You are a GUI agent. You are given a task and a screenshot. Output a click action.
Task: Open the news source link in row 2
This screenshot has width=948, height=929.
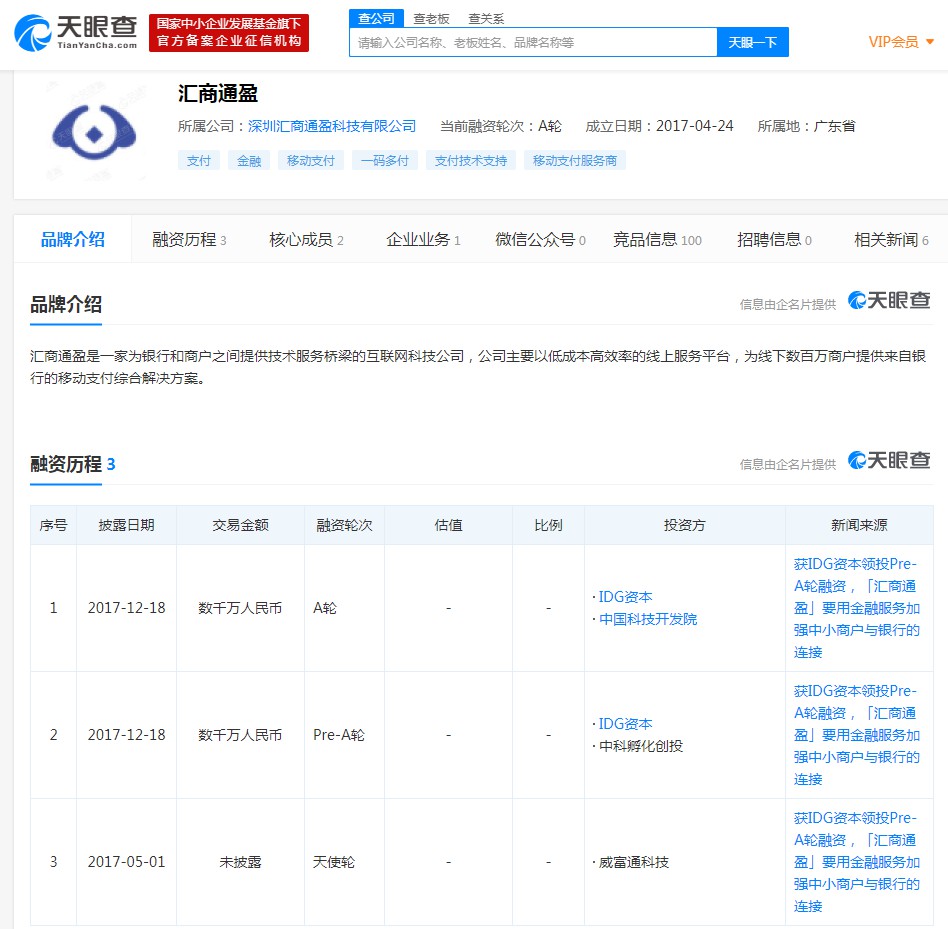point(857,735)
